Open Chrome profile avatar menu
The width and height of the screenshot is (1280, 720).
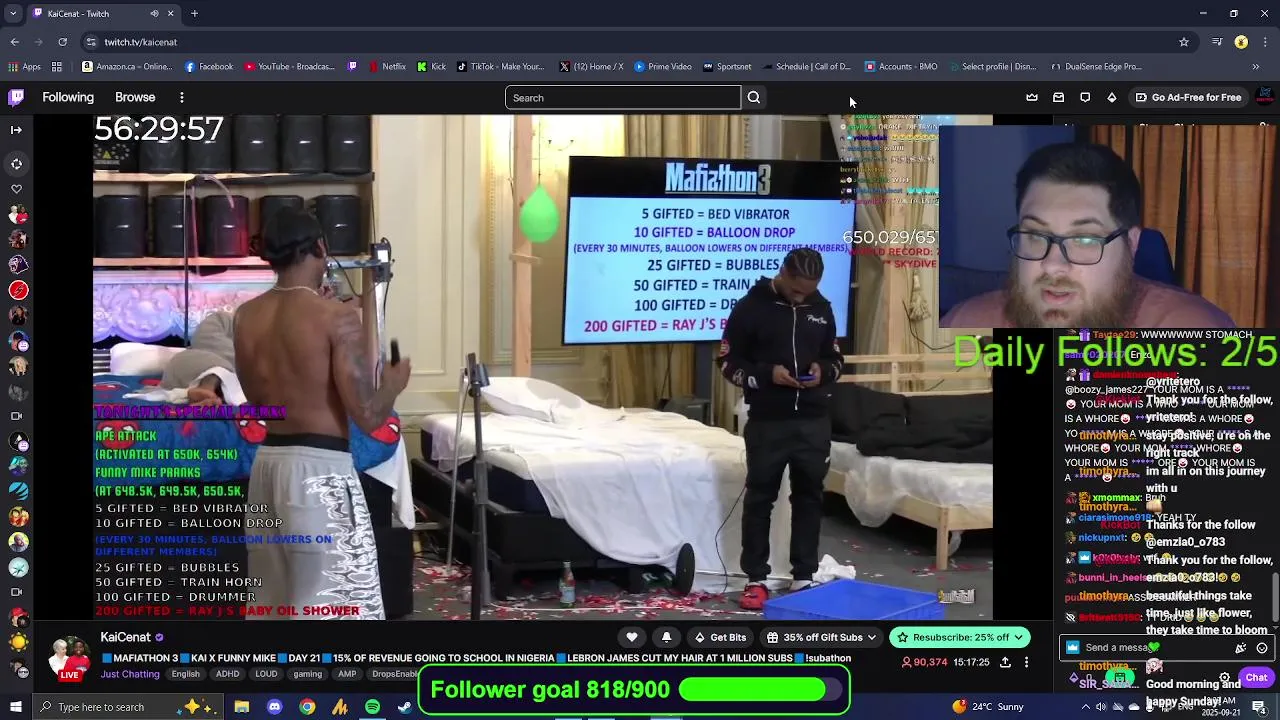pos(1241,42)
